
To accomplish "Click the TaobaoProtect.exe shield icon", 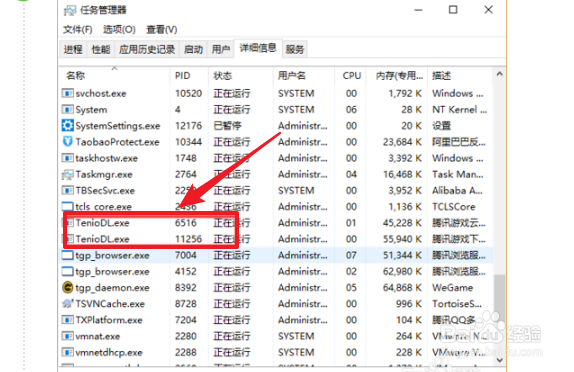I will click(67, 142).
